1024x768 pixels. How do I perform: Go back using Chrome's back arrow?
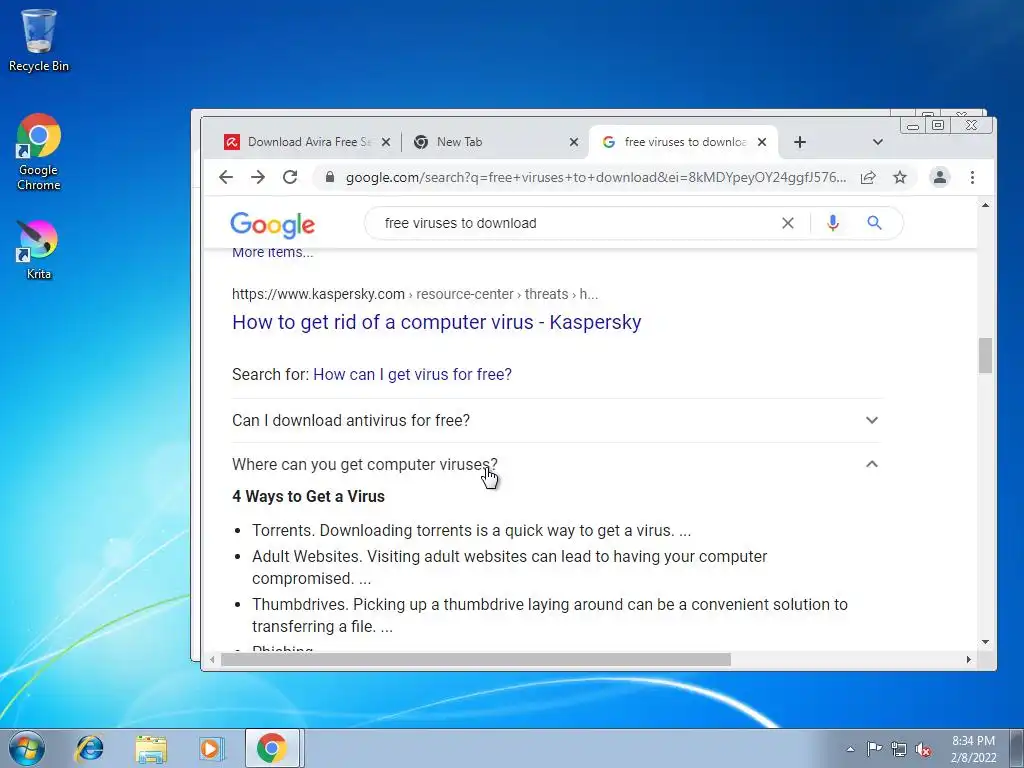pyautogui.click(x=226, y=177)
